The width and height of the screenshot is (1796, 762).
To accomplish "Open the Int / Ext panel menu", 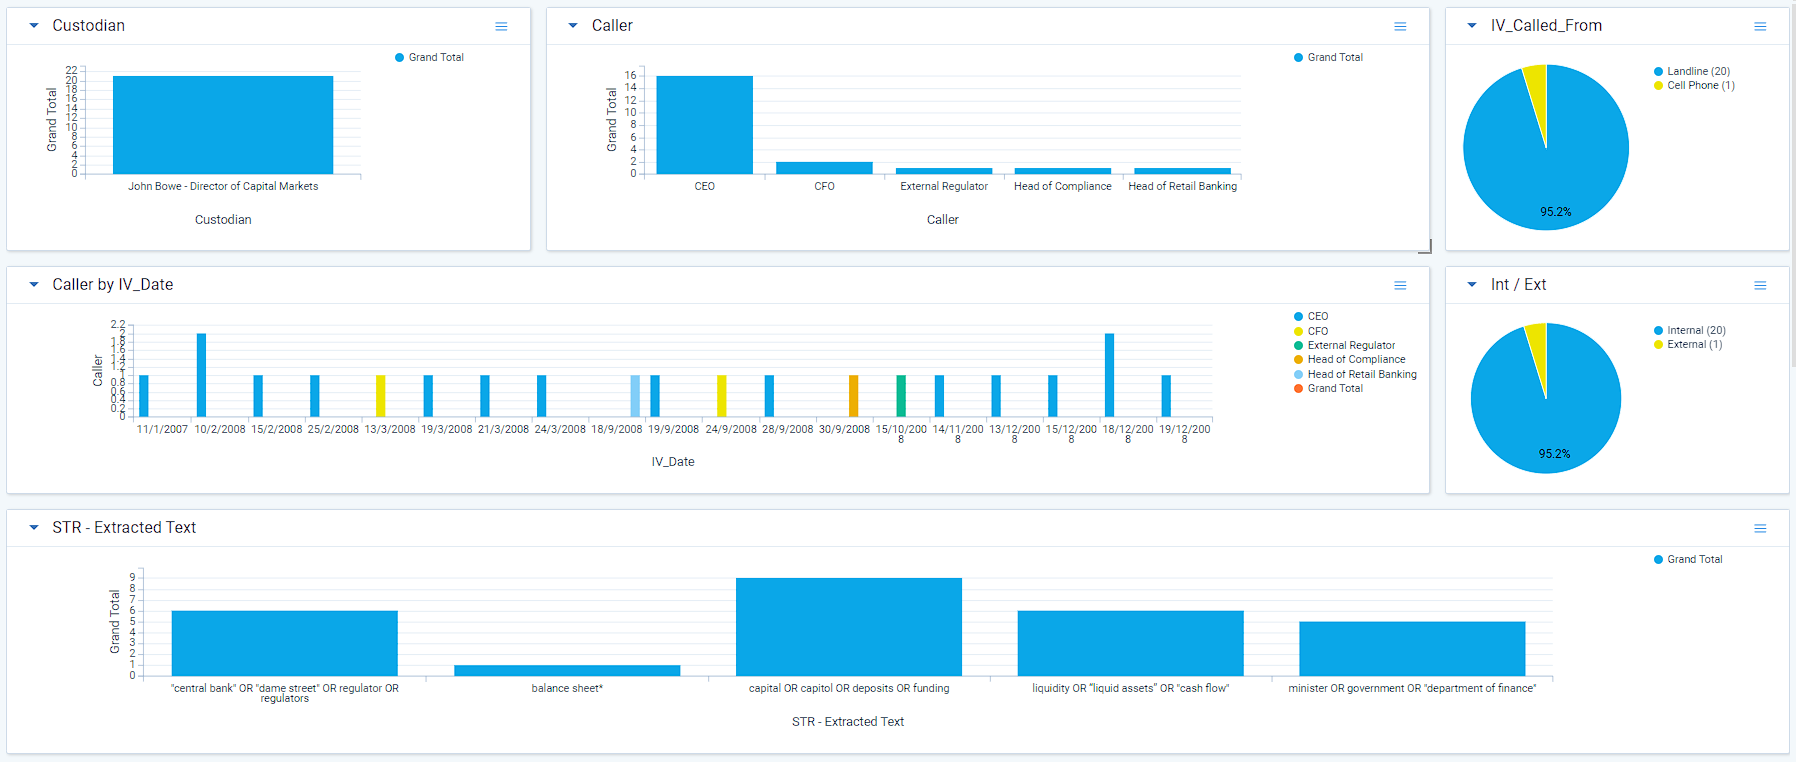I will [1760, 286].
